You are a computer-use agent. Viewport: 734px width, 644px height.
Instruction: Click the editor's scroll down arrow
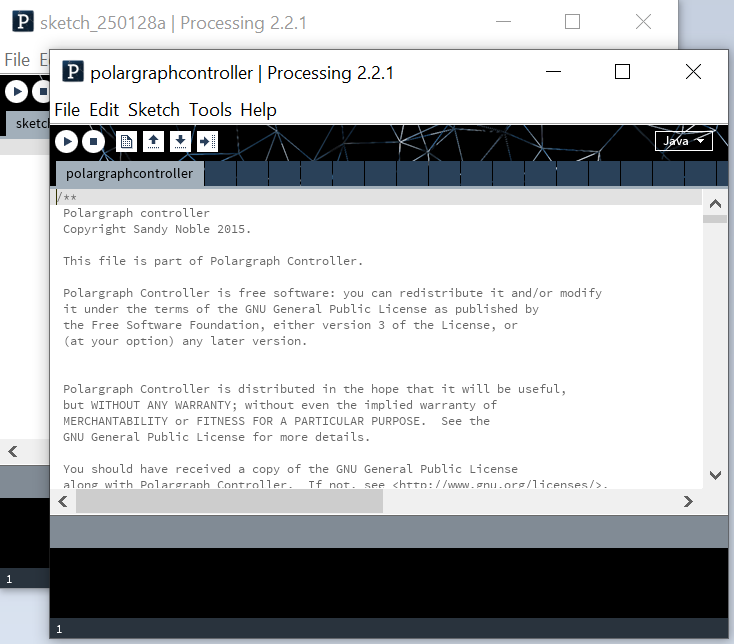coord(715,475)
